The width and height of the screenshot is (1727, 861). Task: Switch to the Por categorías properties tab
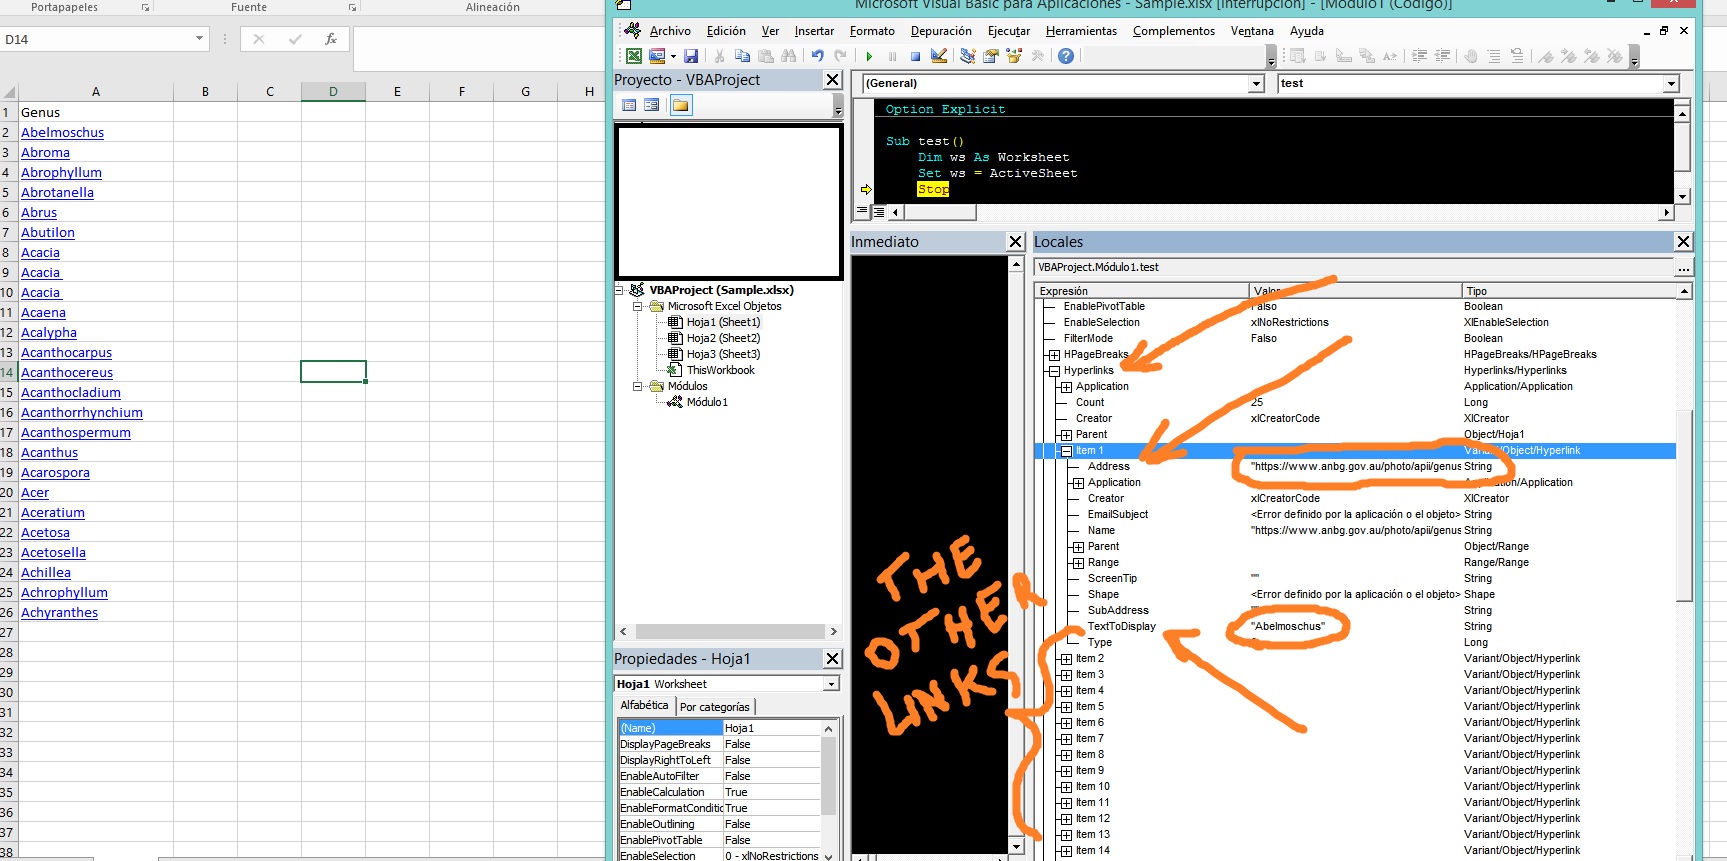point(715,707)
